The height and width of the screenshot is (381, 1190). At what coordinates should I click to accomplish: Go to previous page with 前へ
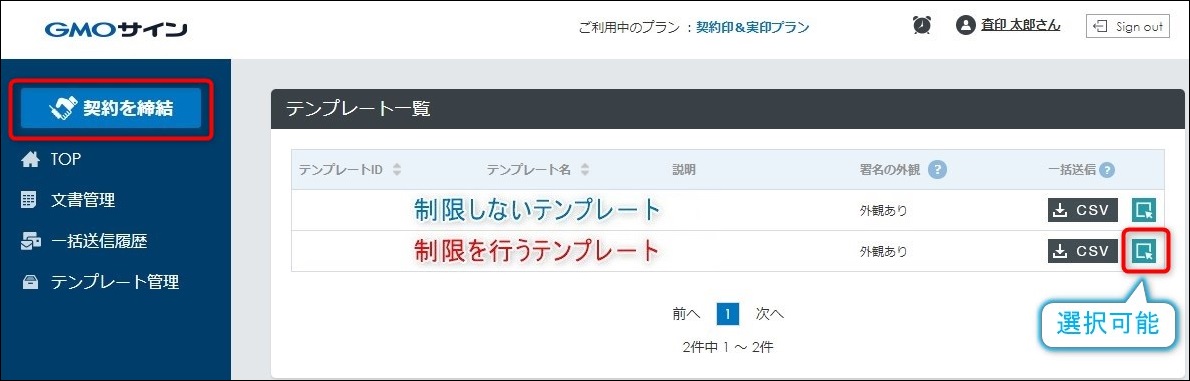pos(686,313)
